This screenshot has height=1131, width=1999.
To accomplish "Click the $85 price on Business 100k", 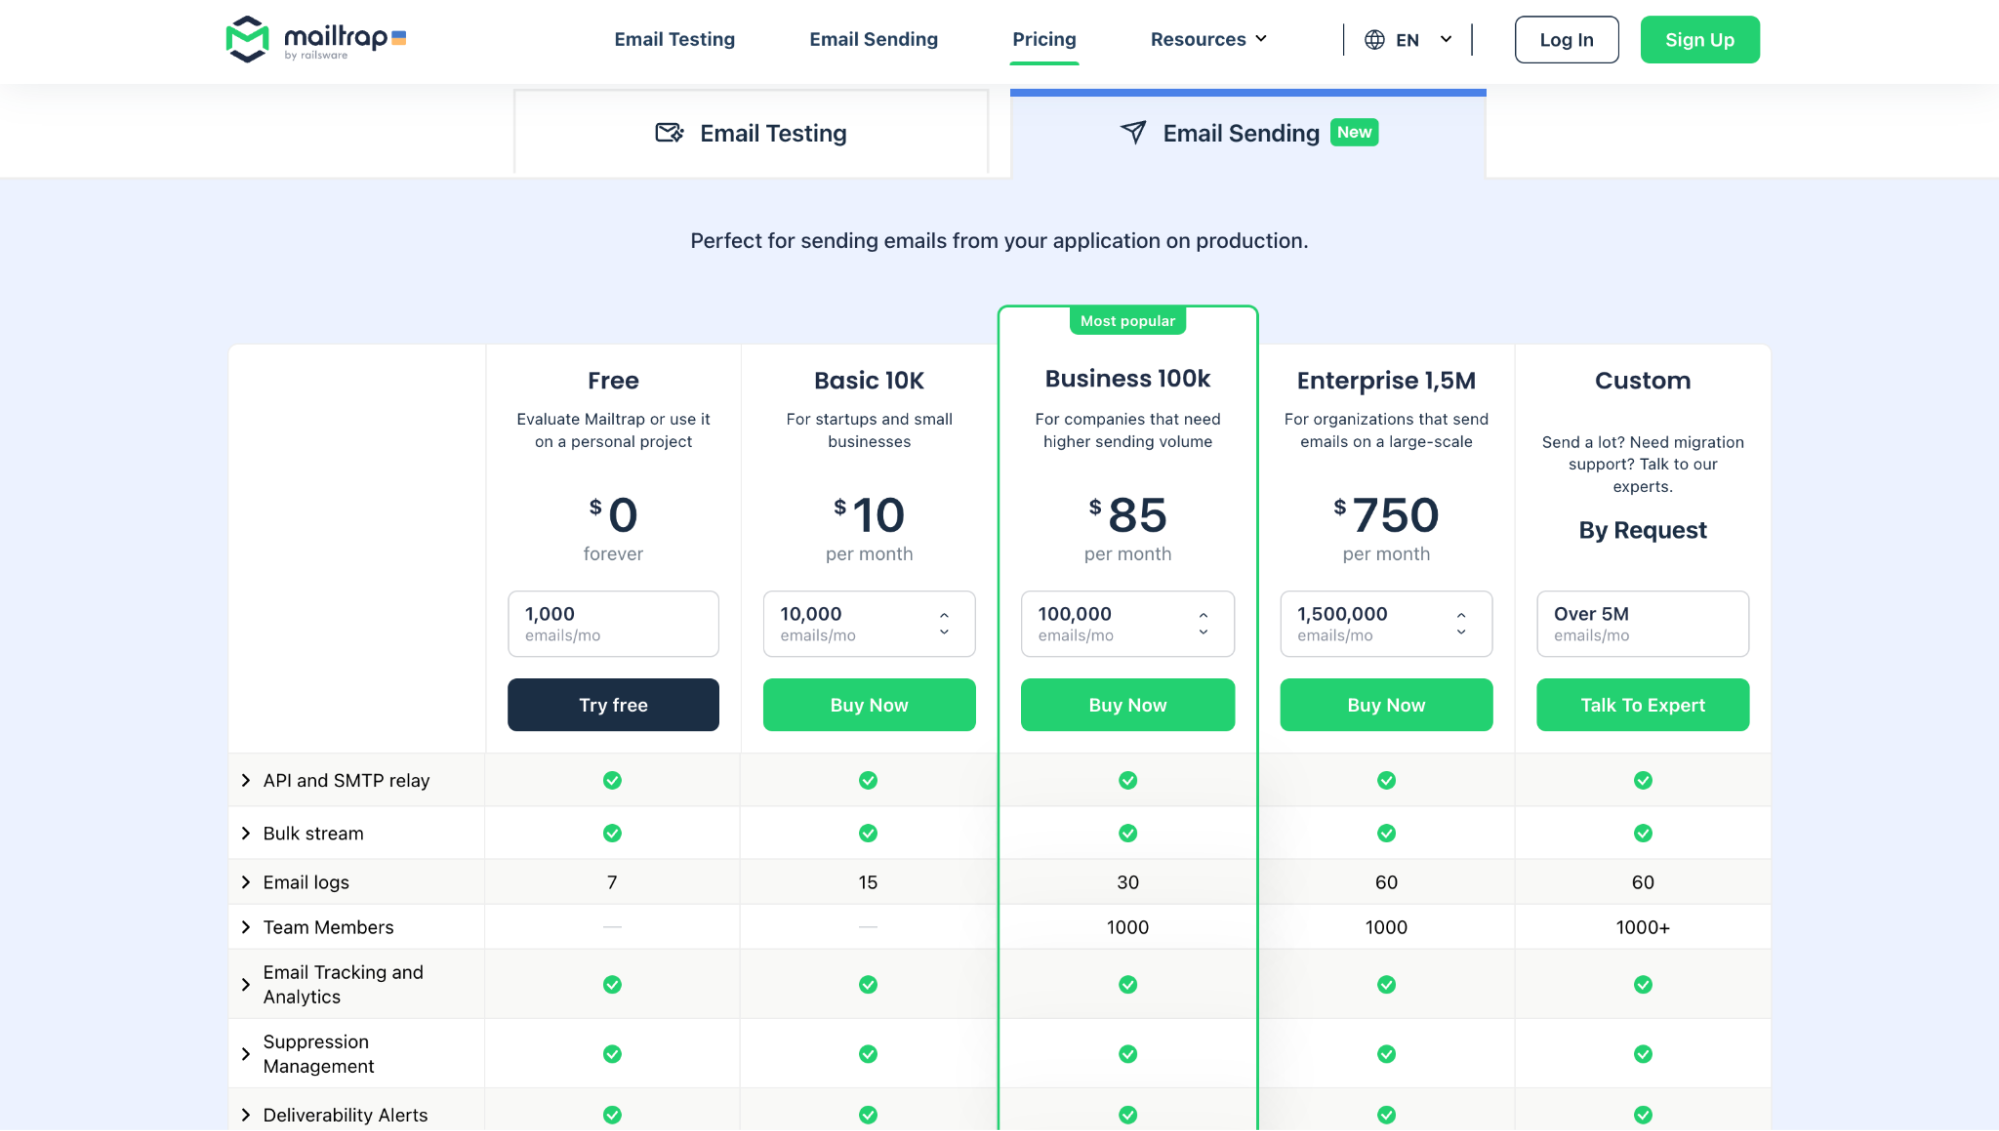I will click(1127, 515).
